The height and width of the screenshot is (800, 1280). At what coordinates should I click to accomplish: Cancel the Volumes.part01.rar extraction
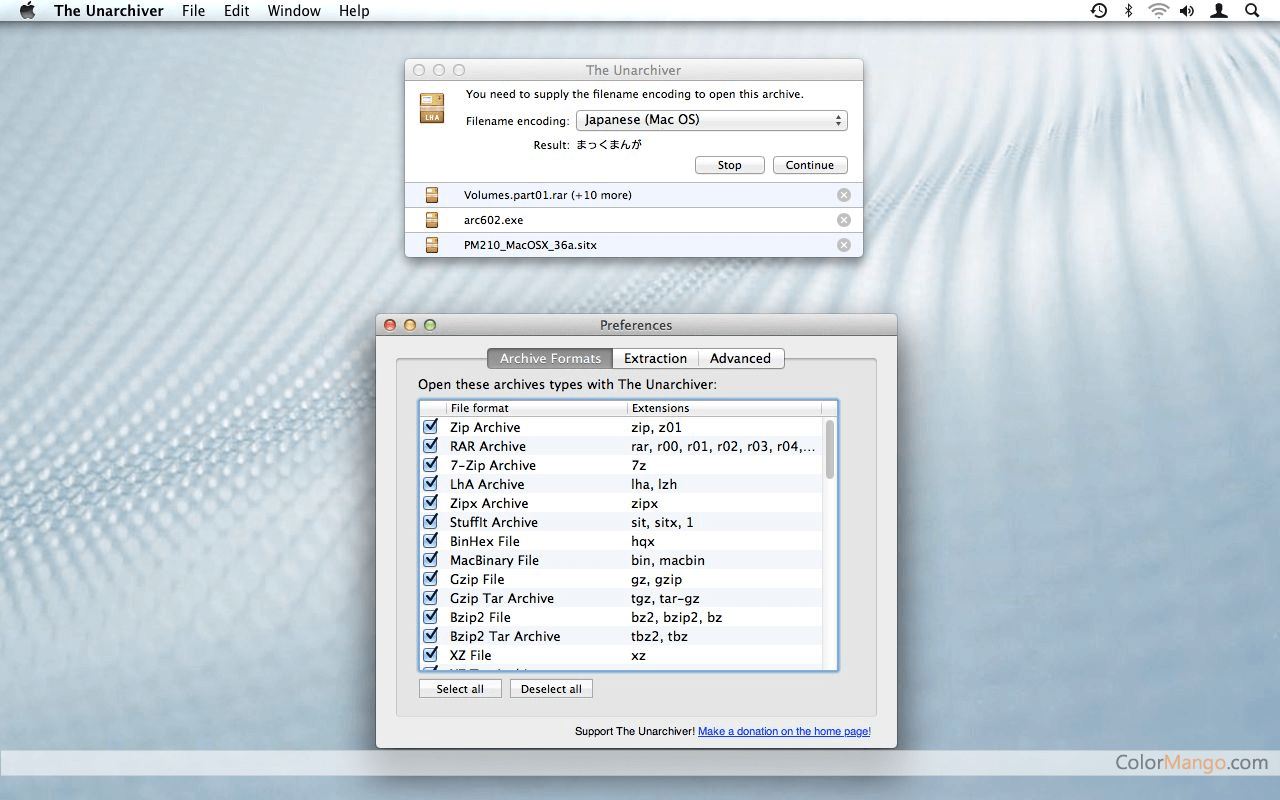coord(843,195)
